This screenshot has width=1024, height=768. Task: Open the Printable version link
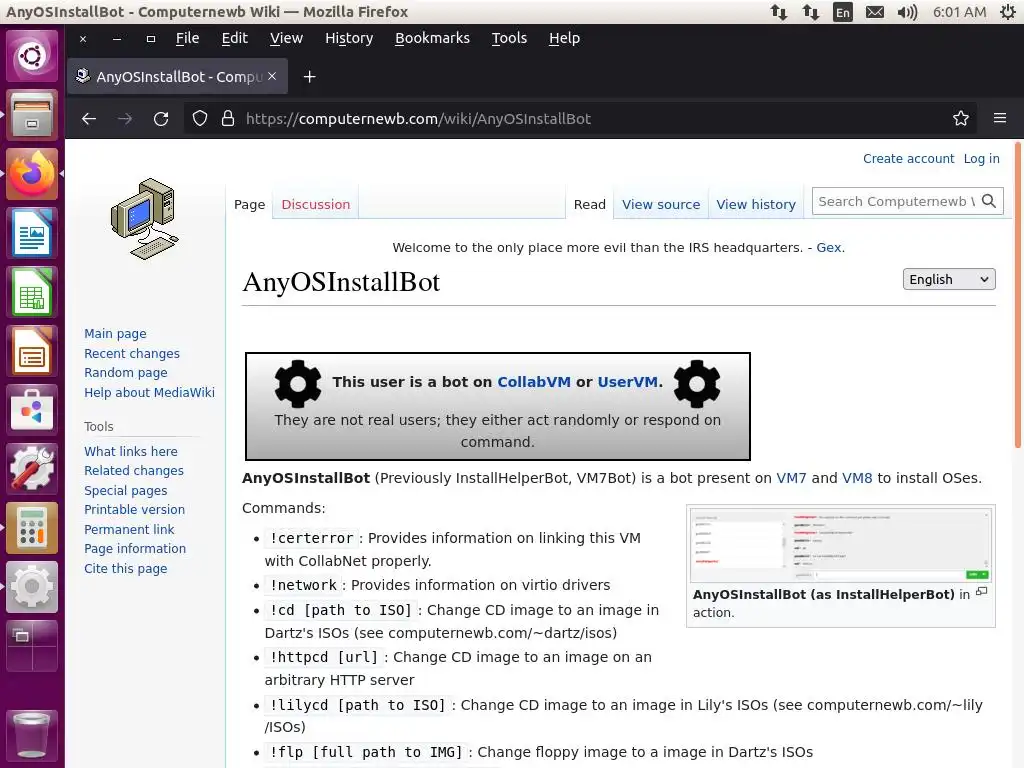click(x=134, y=509)
